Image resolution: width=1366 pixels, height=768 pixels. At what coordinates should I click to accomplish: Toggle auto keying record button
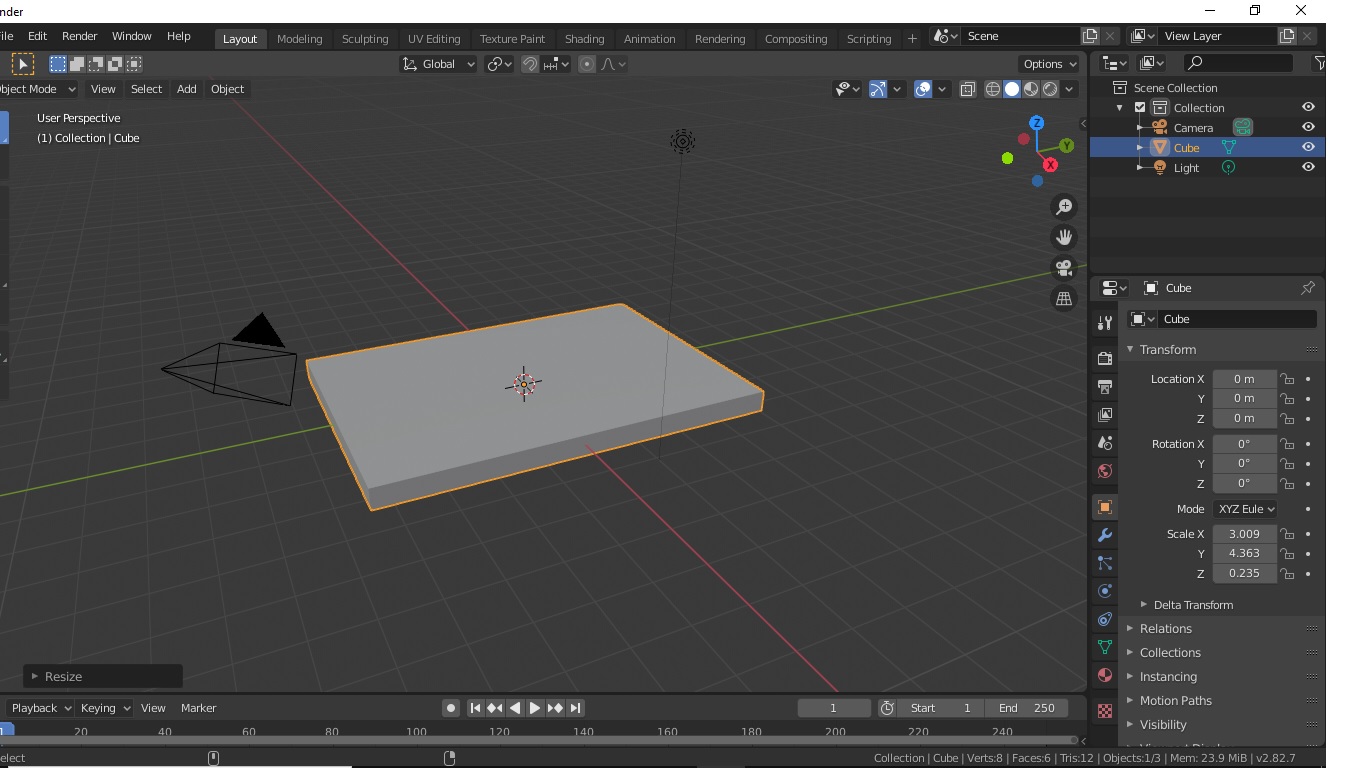pyautogui.click(x=451, y=708)
